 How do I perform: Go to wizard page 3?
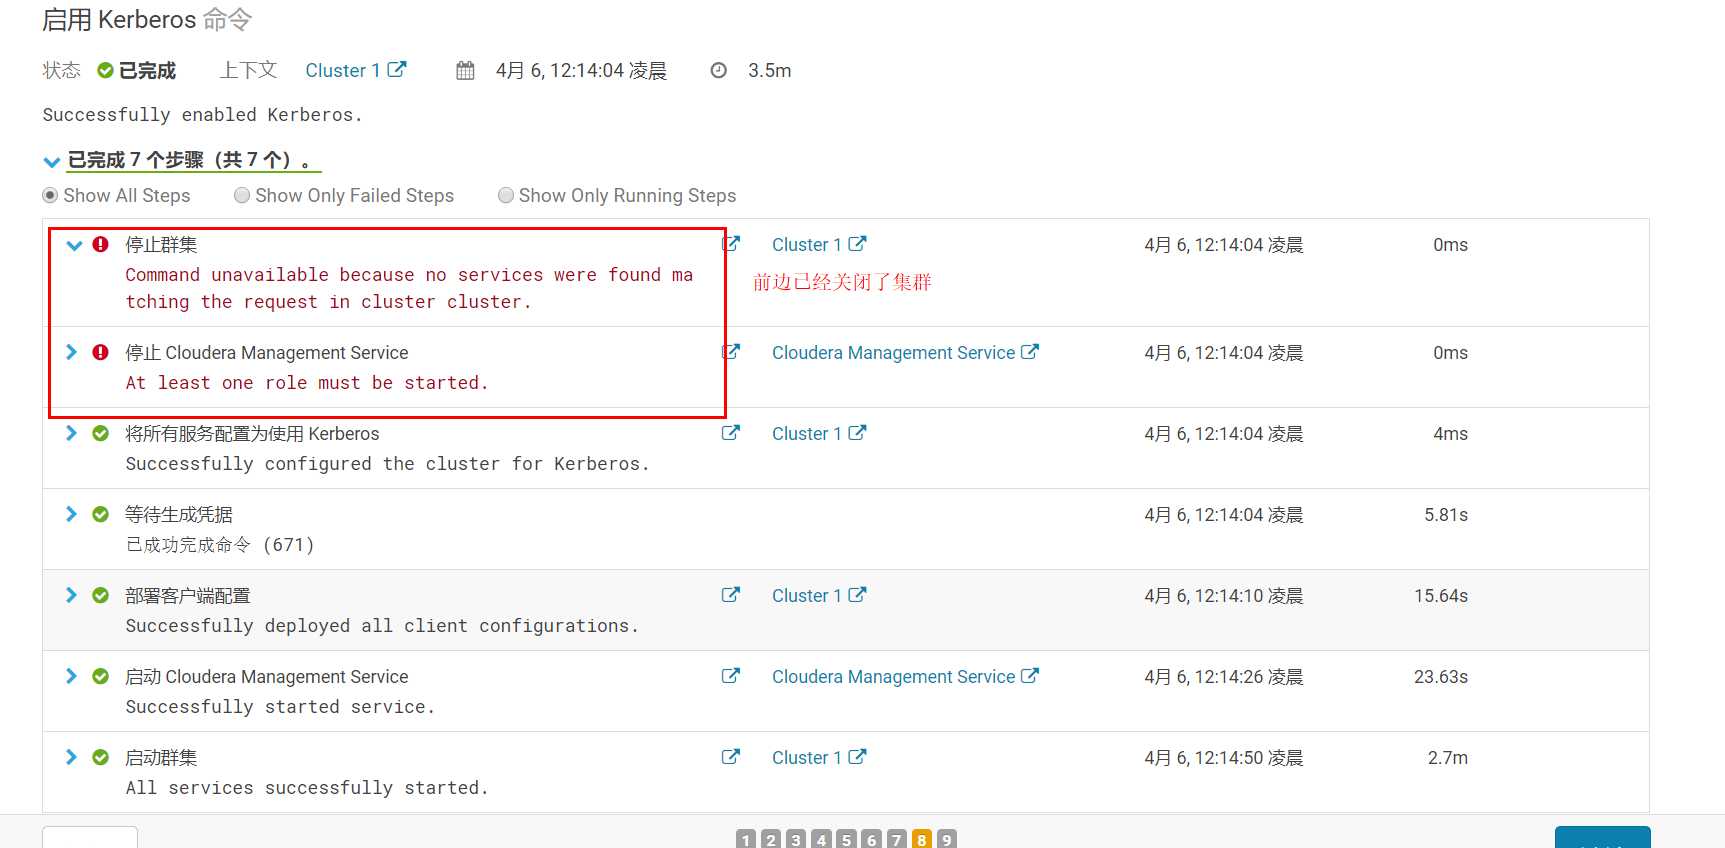[796, 839]
